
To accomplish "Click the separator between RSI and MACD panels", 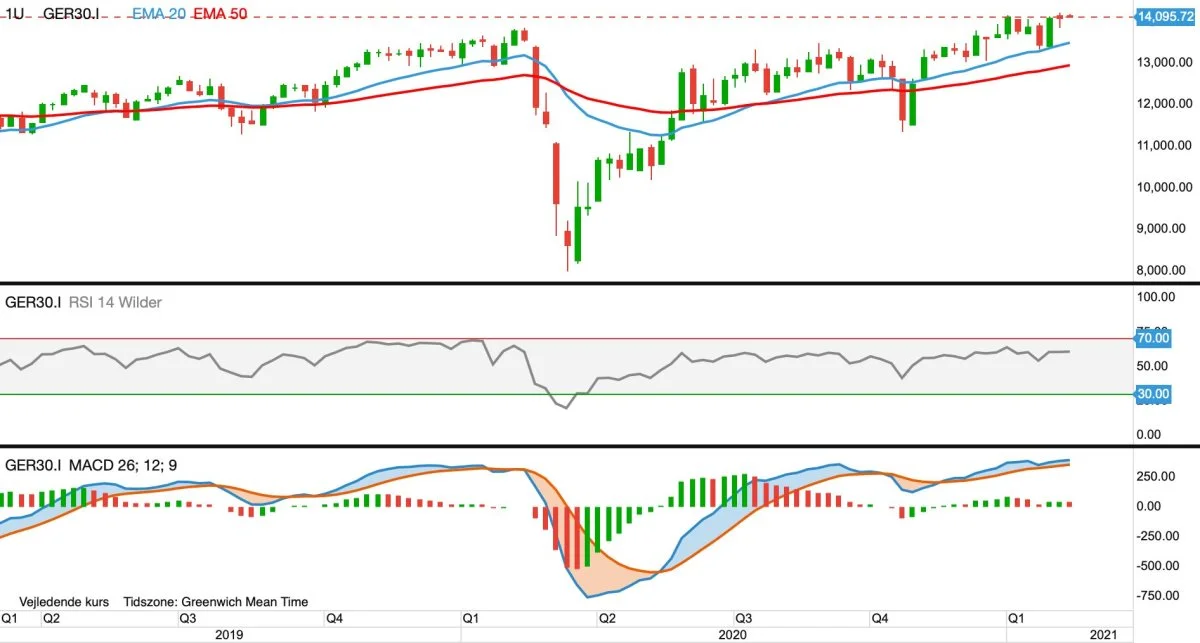I will click(600, 447).
